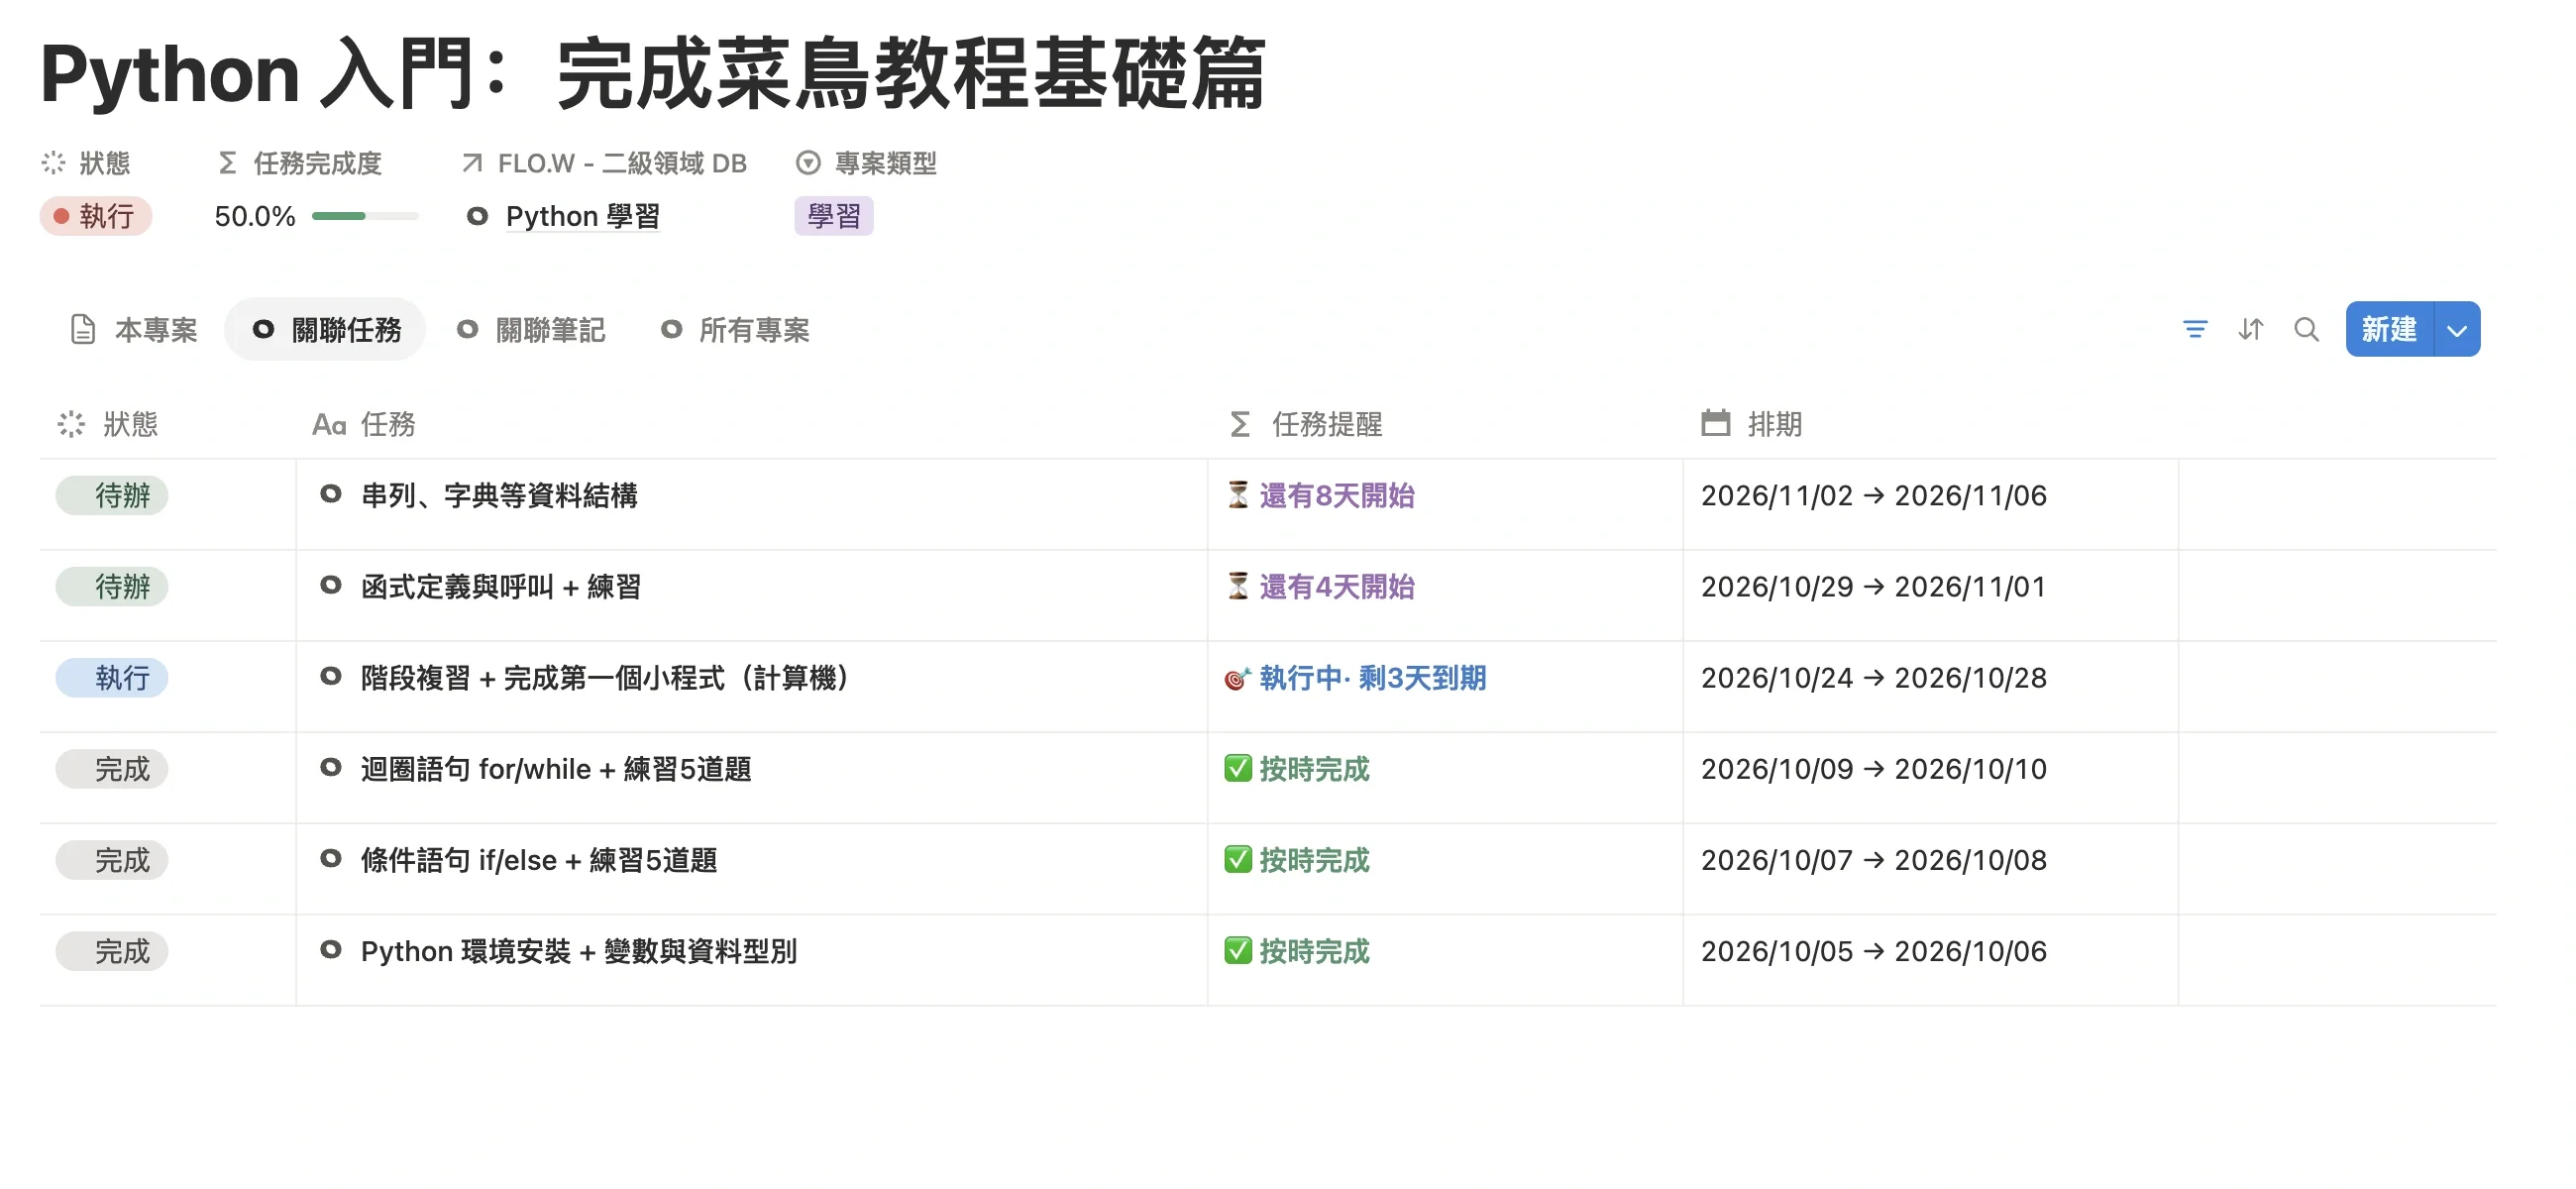
Task: Click the 學習 project type tag
Action: [834, 216]
